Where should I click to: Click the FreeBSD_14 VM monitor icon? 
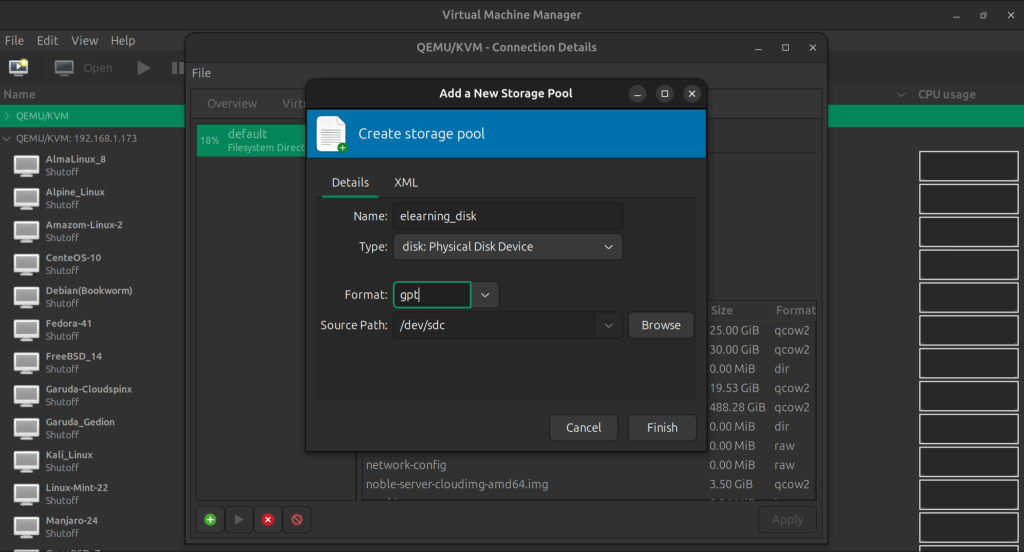tap(26, 363)
